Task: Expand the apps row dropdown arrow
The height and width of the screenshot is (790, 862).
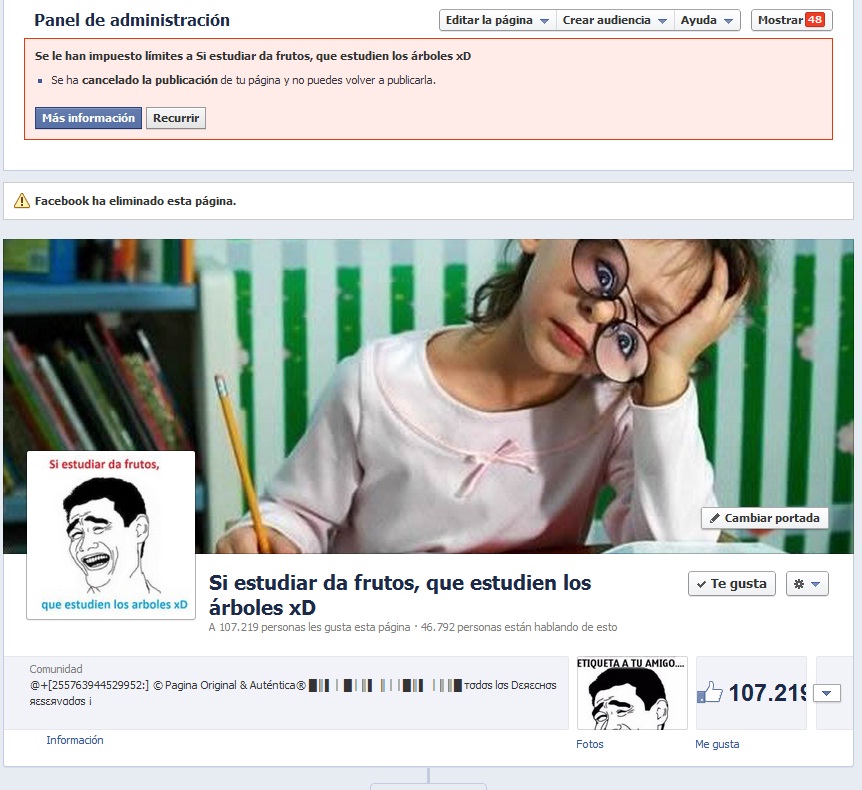Action: pyautogui.click(x=827, y=693)
